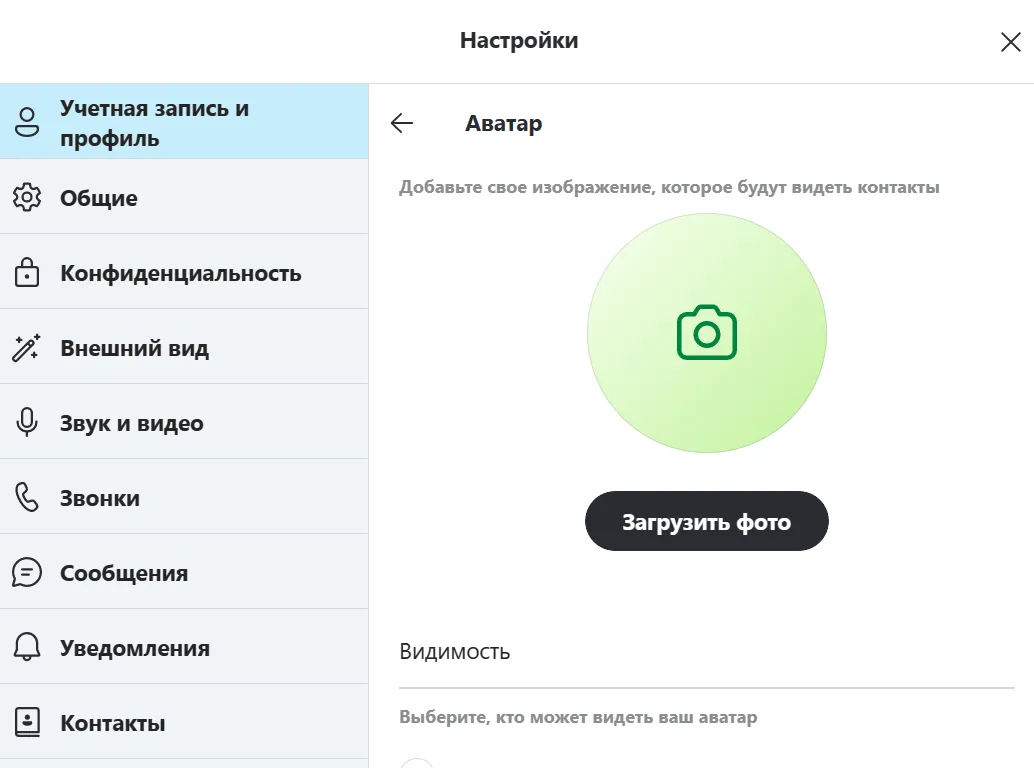Close the Настройки settings window
1034x768 pixels.
(1010, 42)
